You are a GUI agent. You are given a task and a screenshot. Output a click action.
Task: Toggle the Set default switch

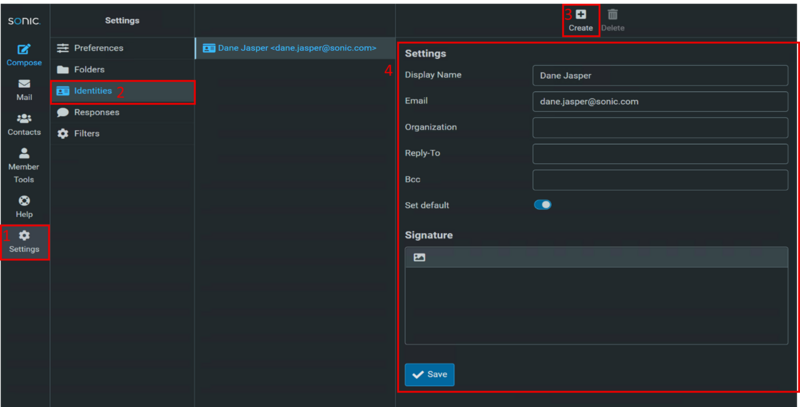[x=542, y=205]
